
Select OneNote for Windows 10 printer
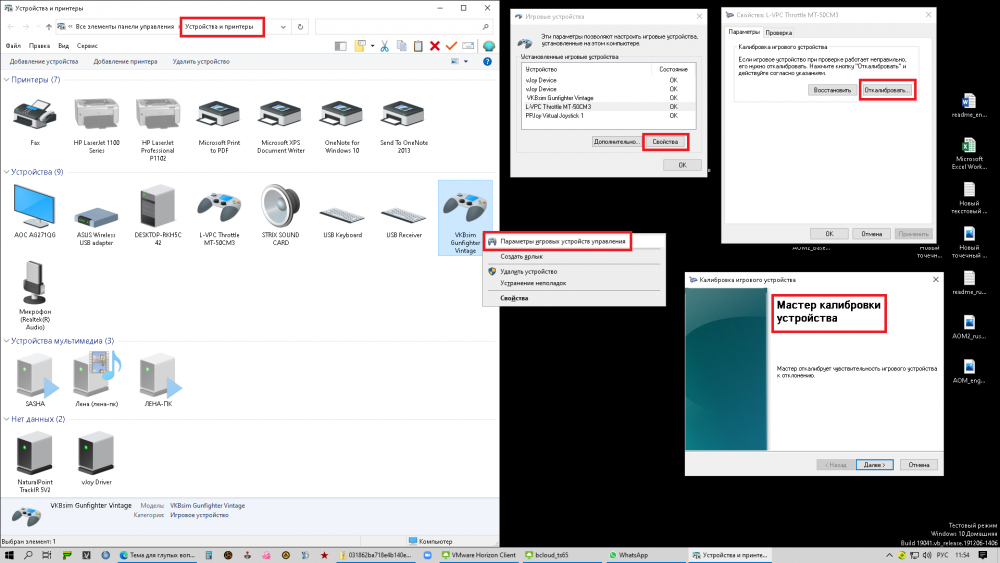[x=342, y=125]
